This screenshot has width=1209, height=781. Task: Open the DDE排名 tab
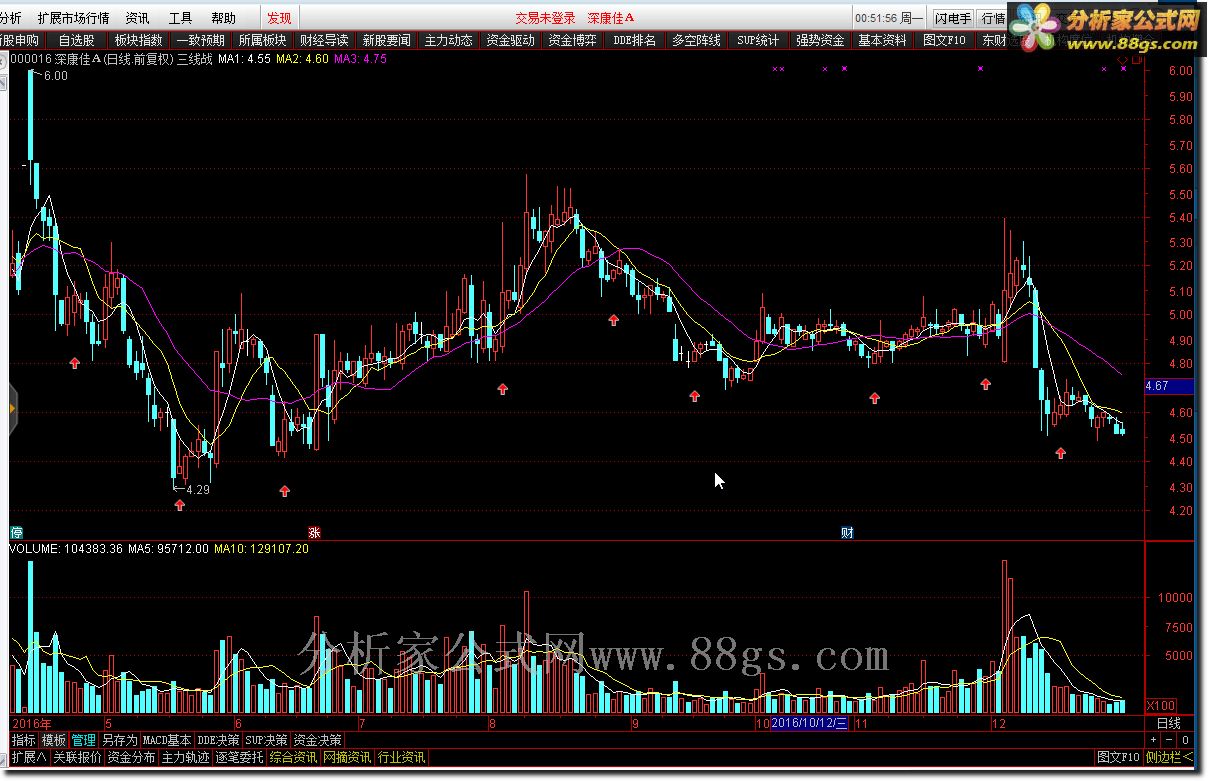(634, 40)
